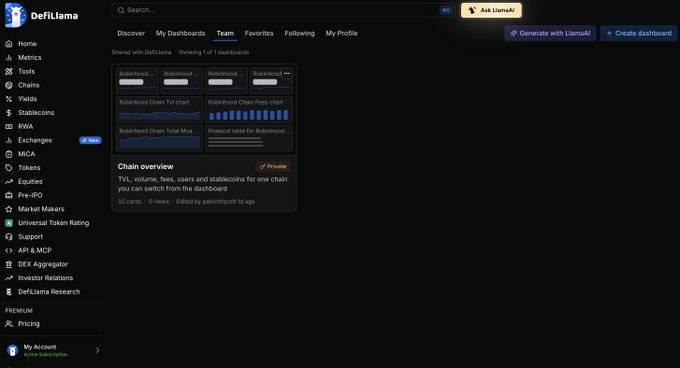Viewport: 680px width, 368px height.
Task: Switch to the My Dashboards tab
Action: 180,33
